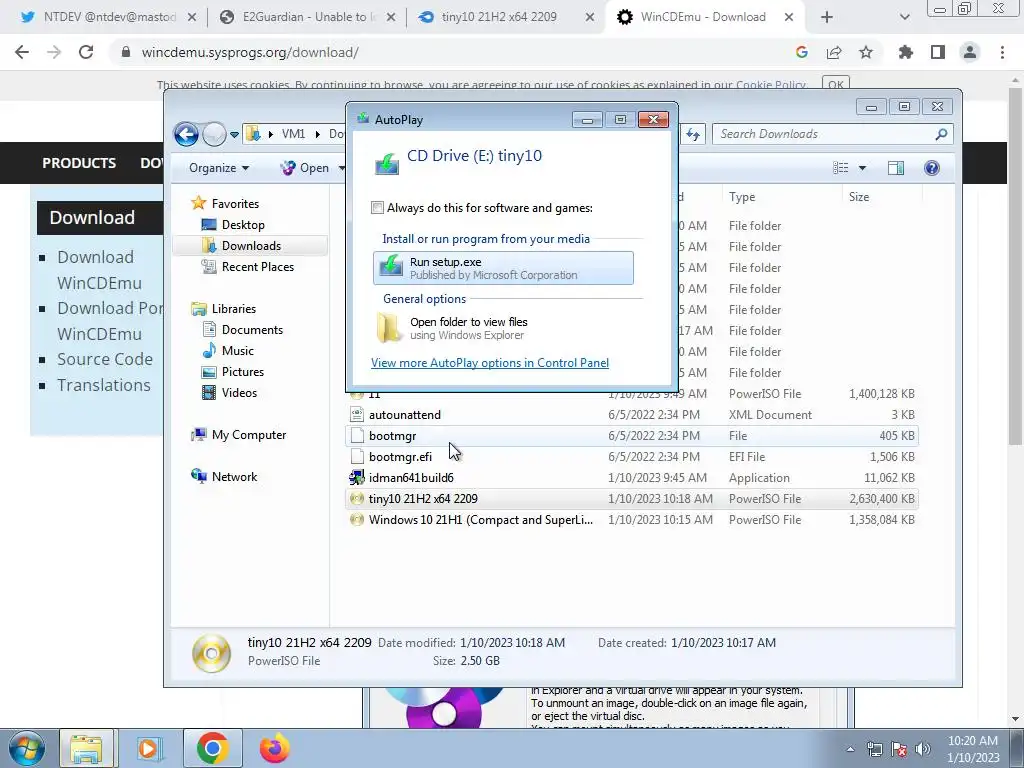This screenshot has height=768, width=1024.
Task: Click VM1 in the Explorer address path
Action: (x=293, y=134)
